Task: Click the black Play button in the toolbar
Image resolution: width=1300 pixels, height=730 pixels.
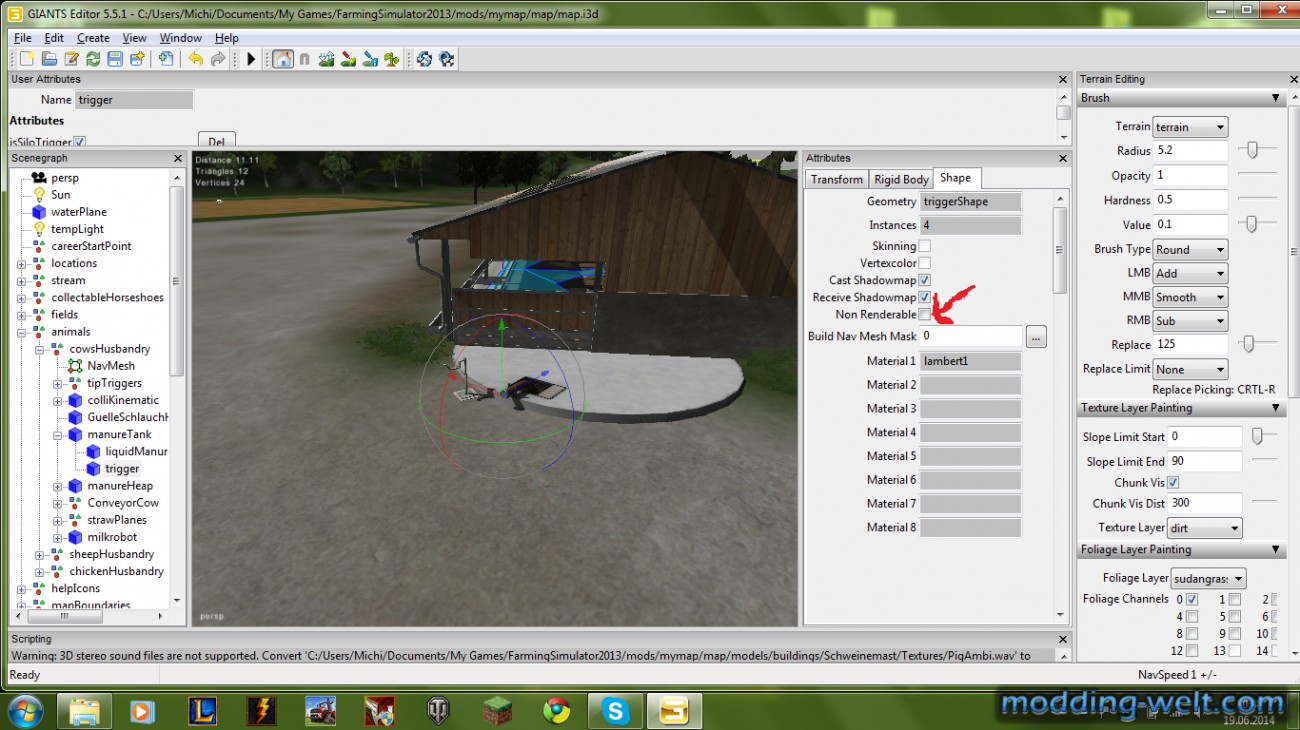Action: pos(251,59)
